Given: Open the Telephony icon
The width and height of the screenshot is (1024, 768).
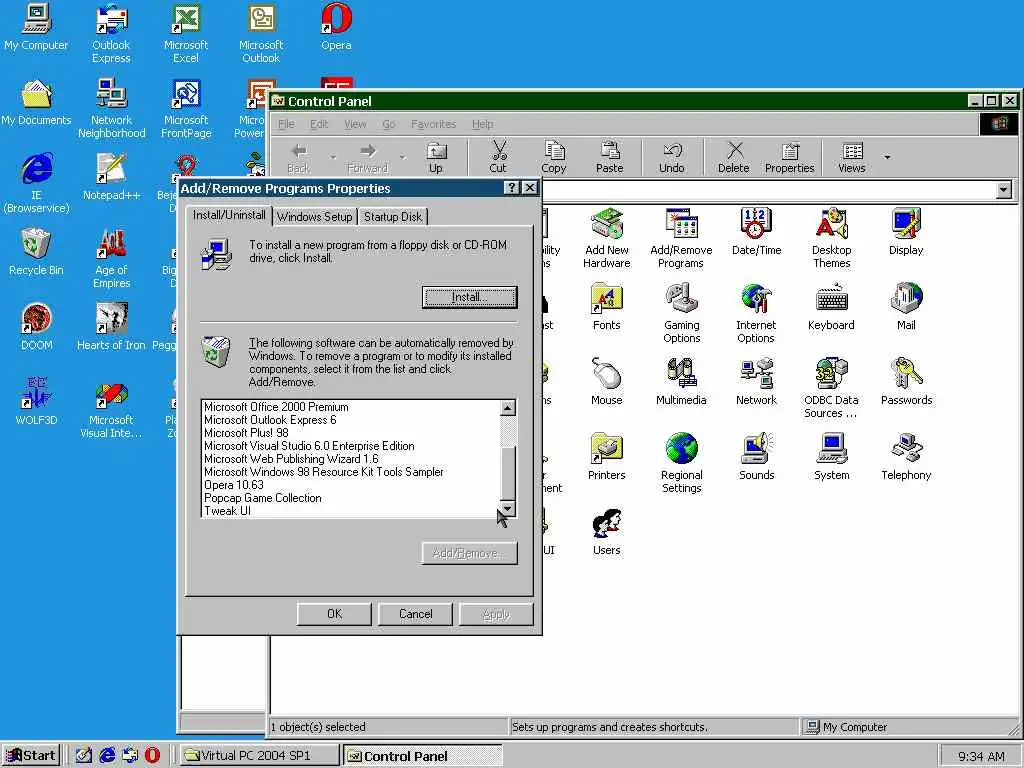Looking at the screenshot, I should tap(906, 456).
